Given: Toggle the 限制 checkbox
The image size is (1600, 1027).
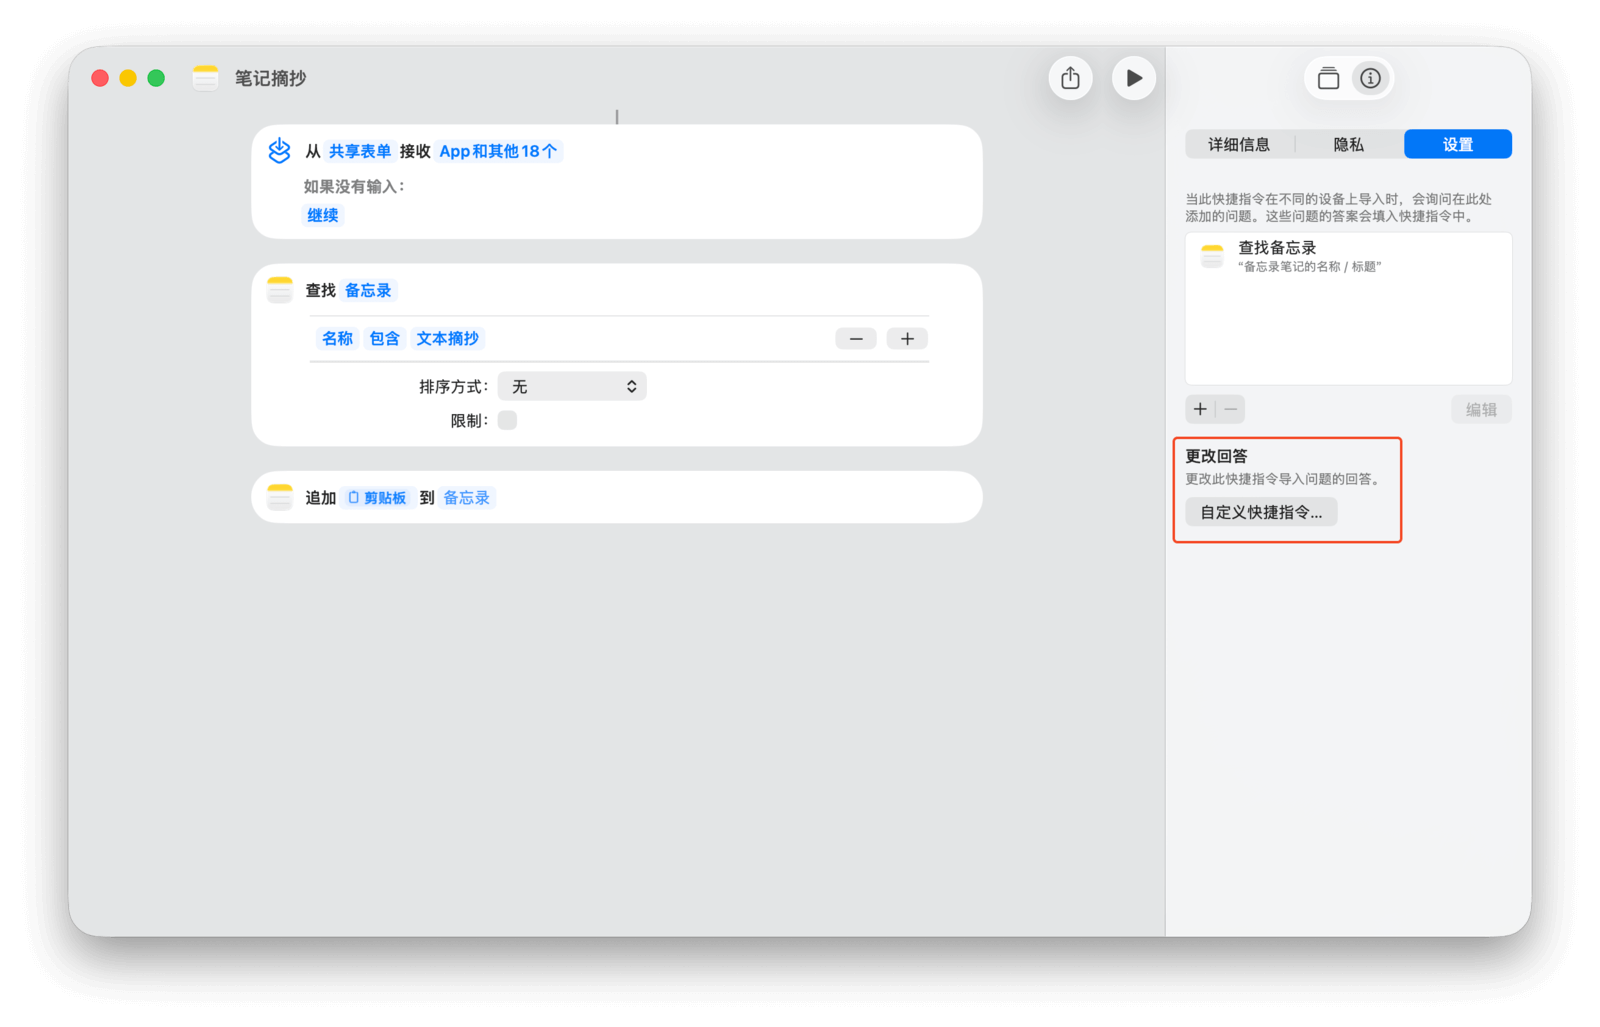Looking at the screenshot, I should [507, 421].
